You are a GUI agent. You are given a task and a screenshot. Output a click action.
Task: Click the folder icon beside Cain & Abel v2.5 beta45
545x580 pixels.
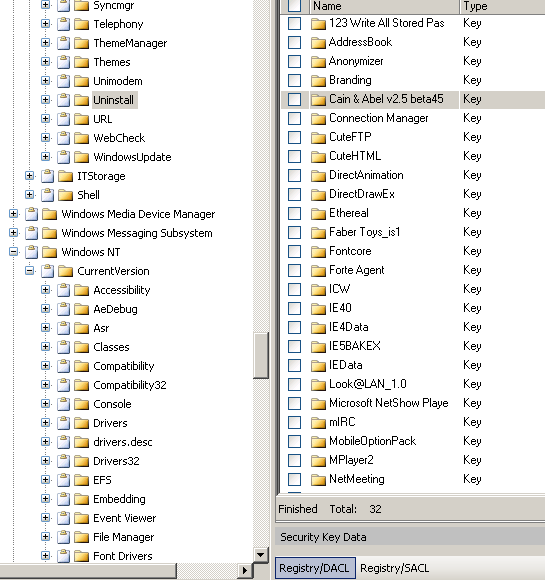[x=318, y=100]
